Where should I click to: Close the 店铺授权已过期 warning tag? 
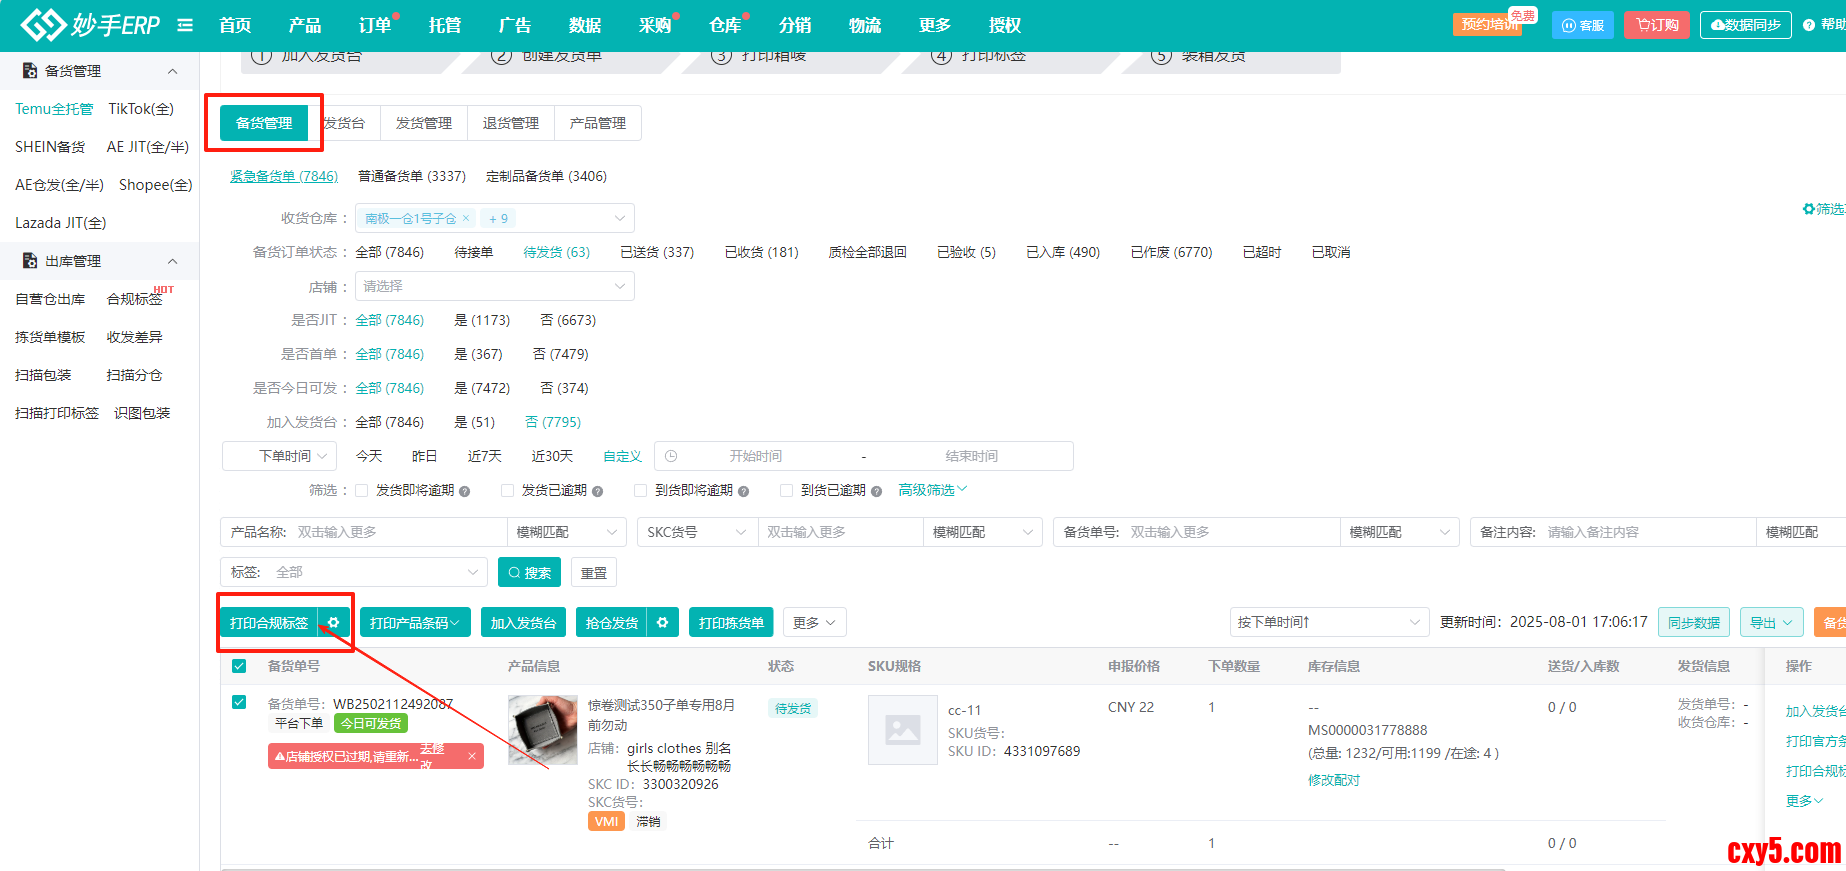coord(472,757)
